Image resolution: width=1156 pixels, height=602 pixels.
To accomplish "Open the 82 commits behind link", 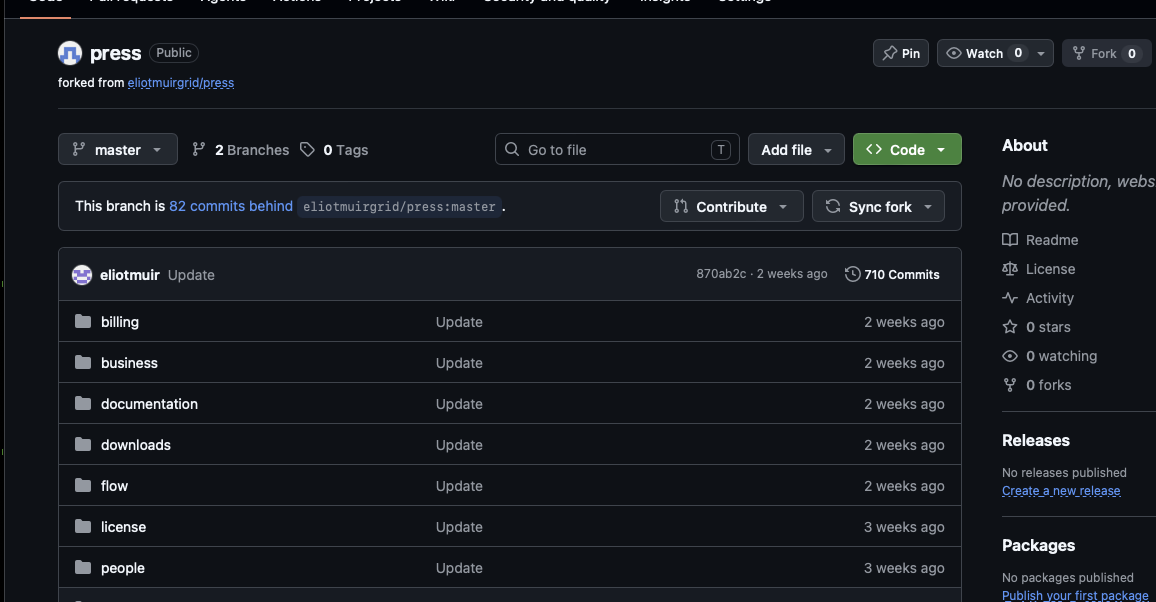I will tap(231, 206).
